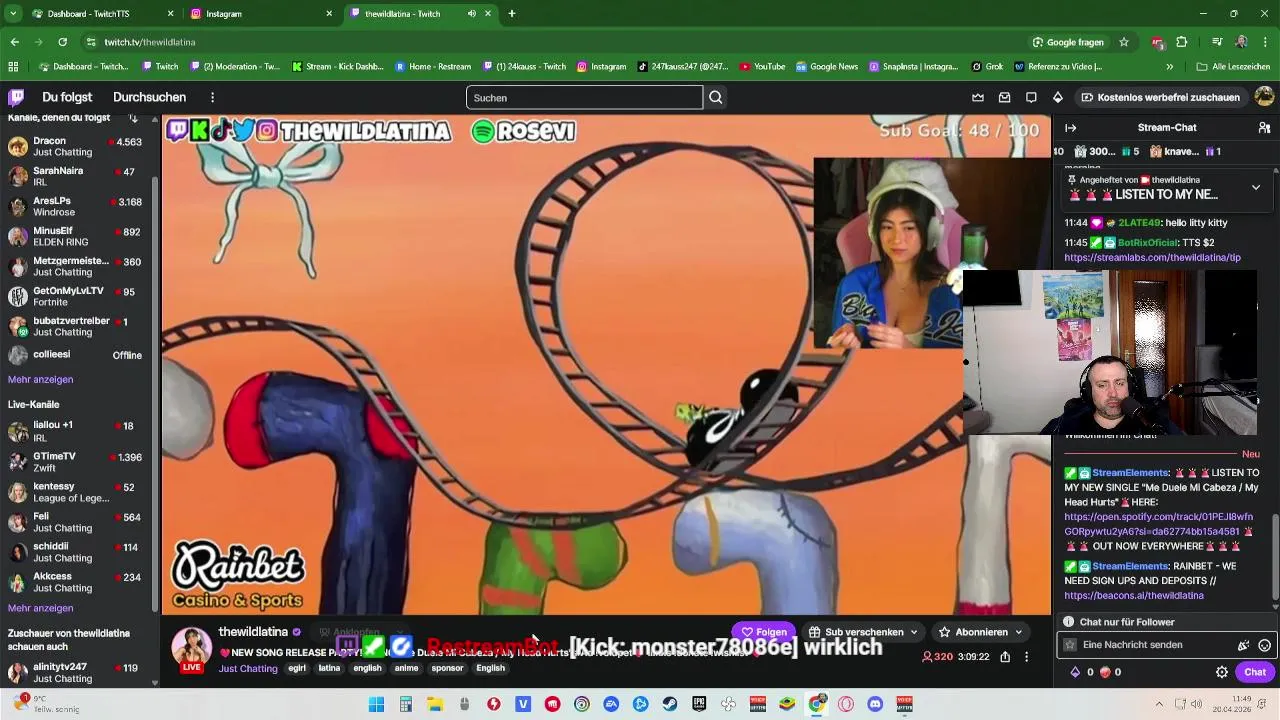1280x720 pixels.
Task: Focus the Suchen search field
Action: pyautogui.click(x=584, y=97)
